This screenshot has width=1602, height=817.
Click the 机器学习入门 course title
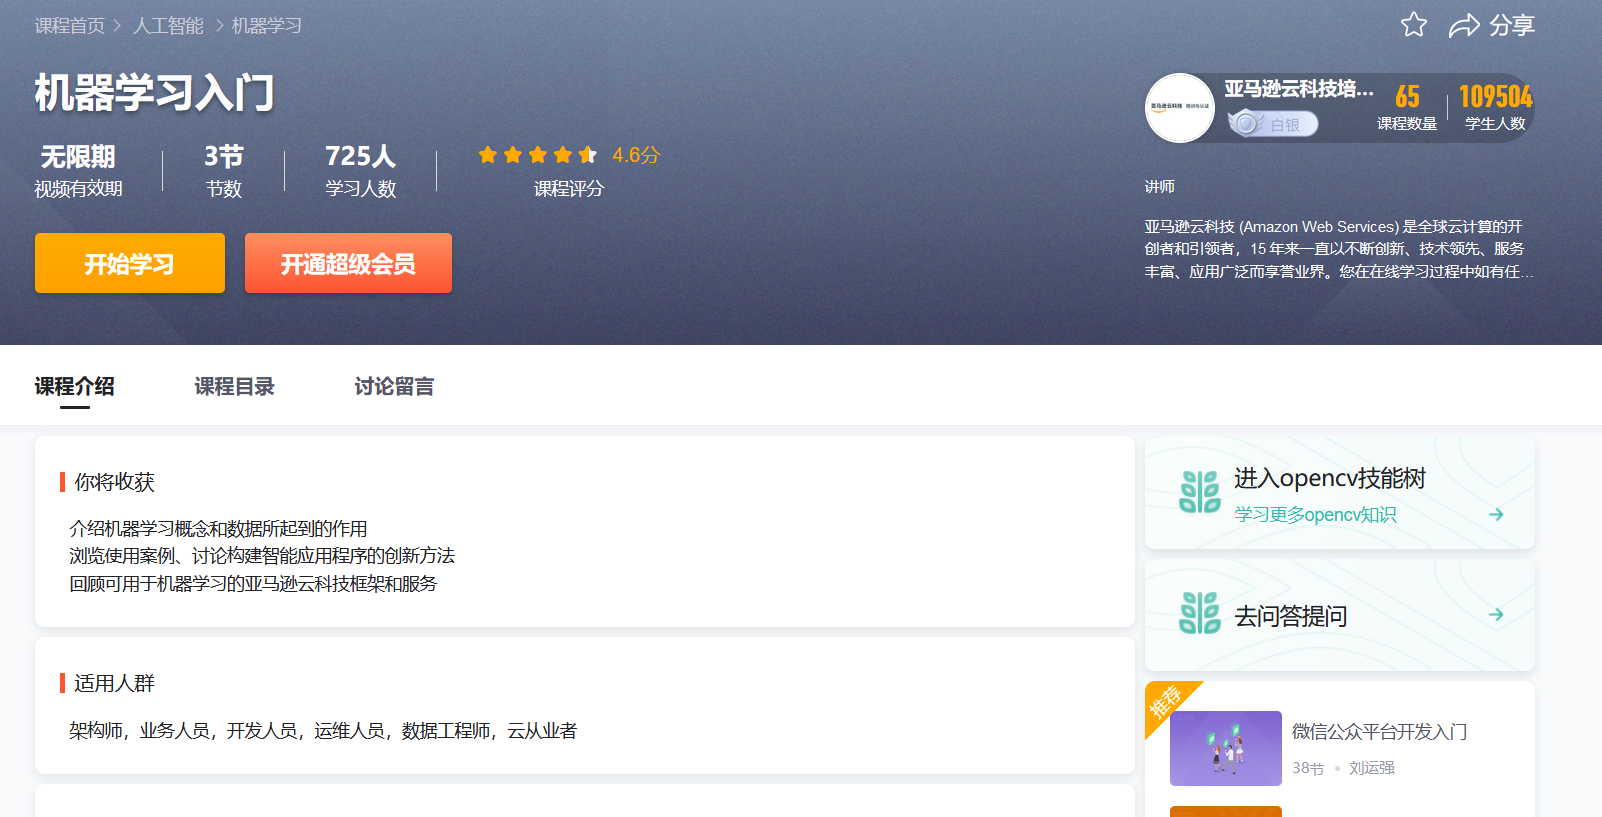155,93
